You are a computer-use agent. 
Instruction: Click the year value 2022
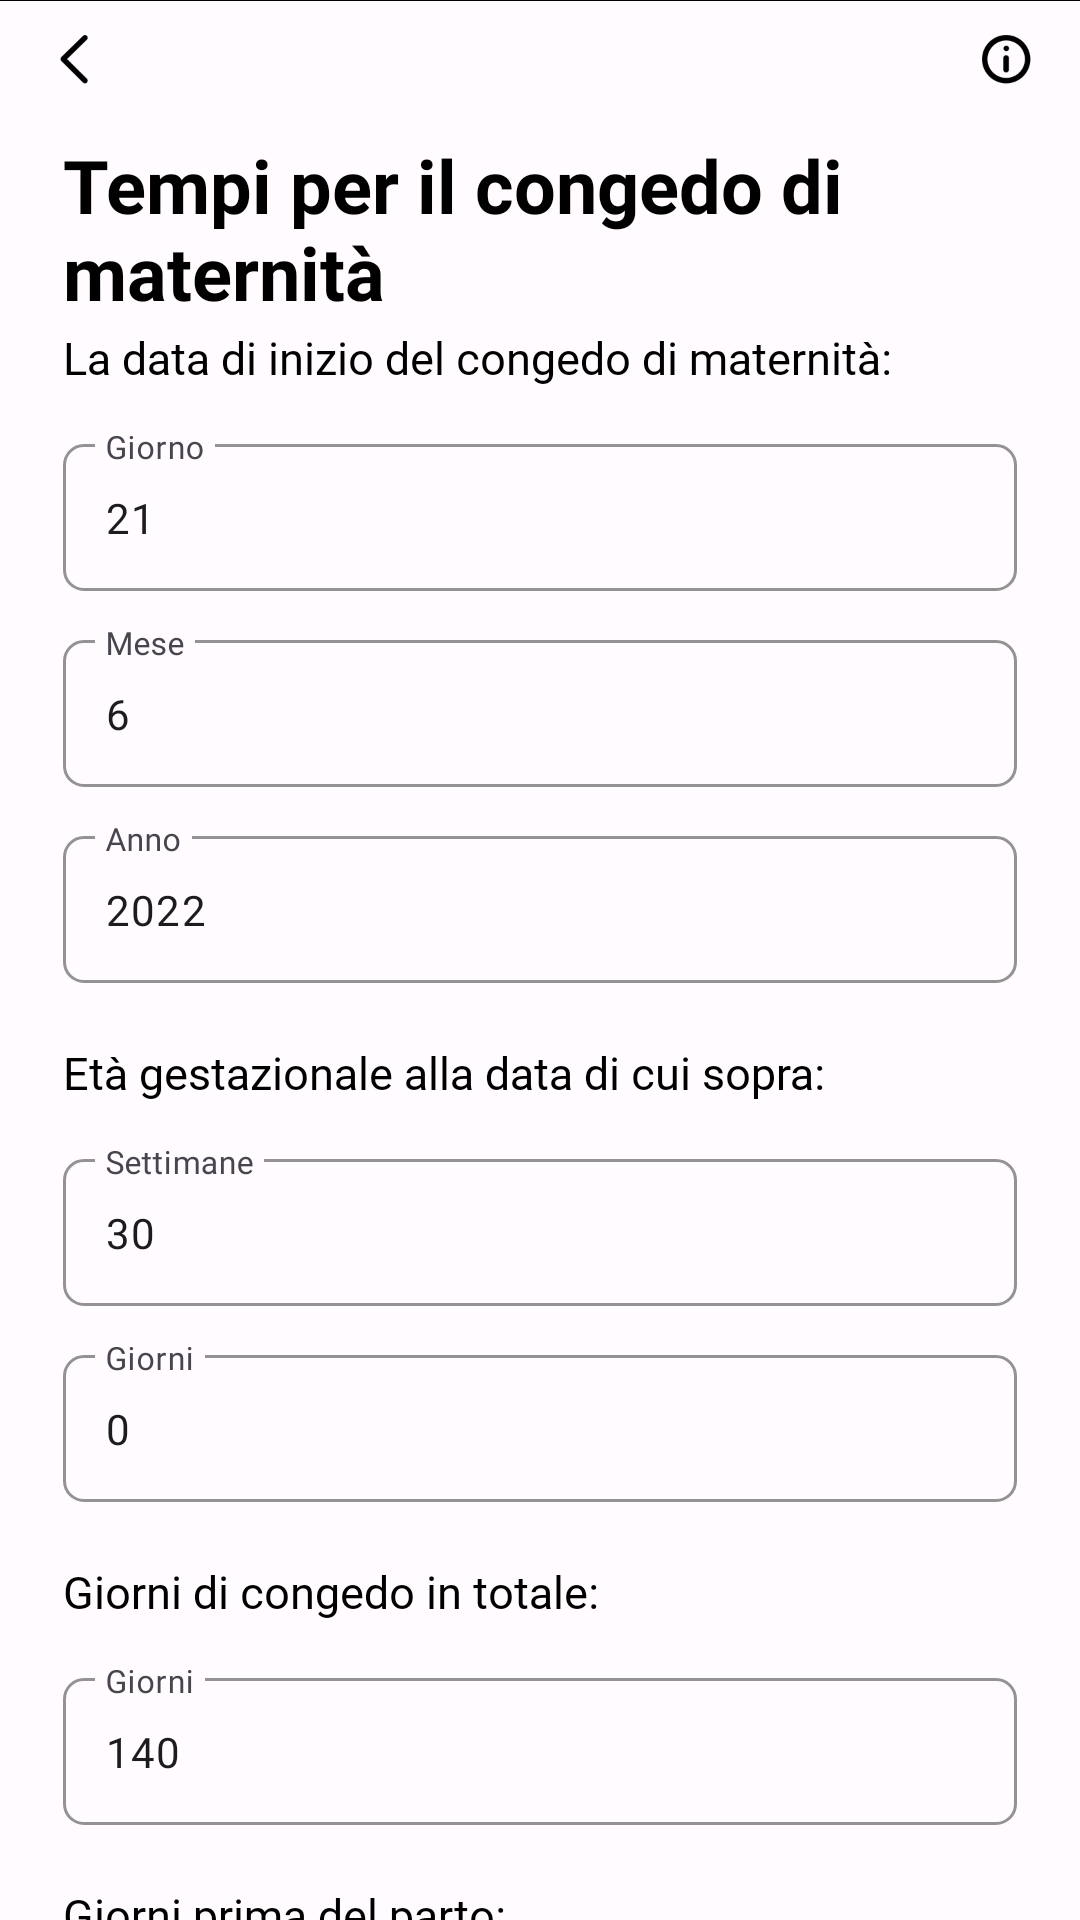point(156,911)
